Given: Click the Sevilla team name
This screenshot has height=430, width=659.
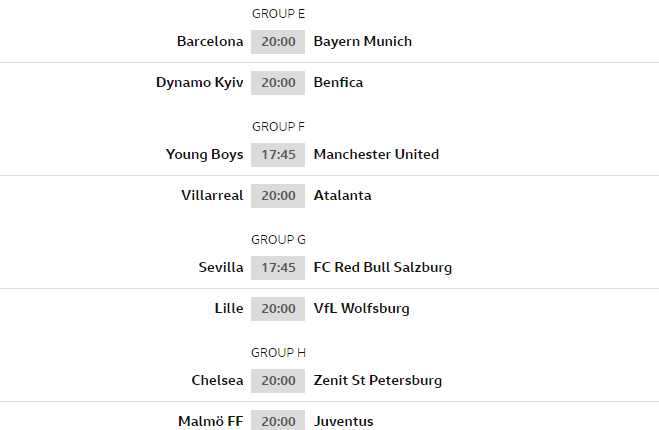Looking at the screenshot, I should point(221,267).
